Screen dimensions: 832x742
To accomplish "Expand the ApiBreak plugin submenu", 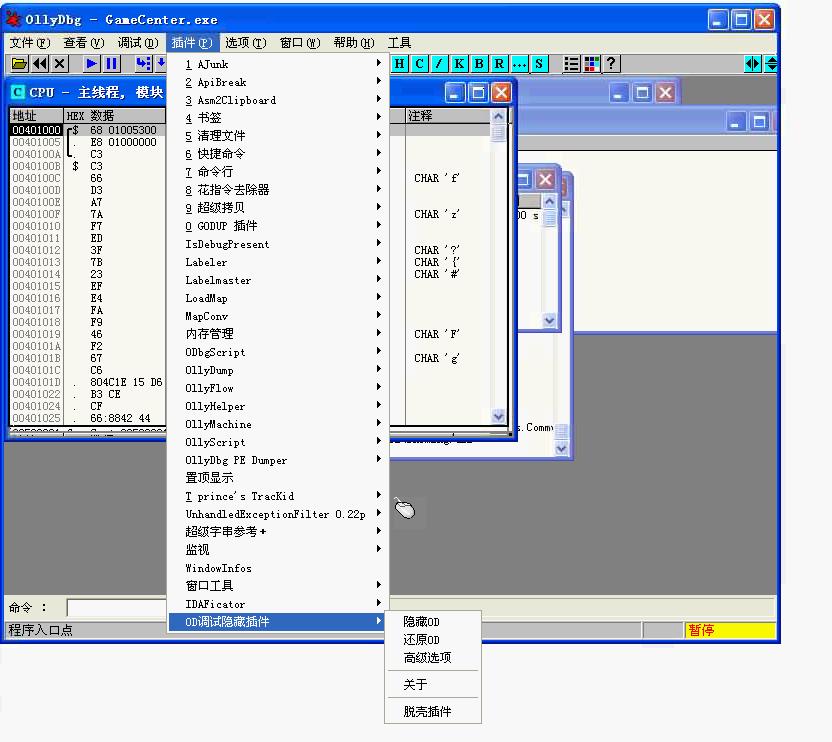I will pos(279,82).
